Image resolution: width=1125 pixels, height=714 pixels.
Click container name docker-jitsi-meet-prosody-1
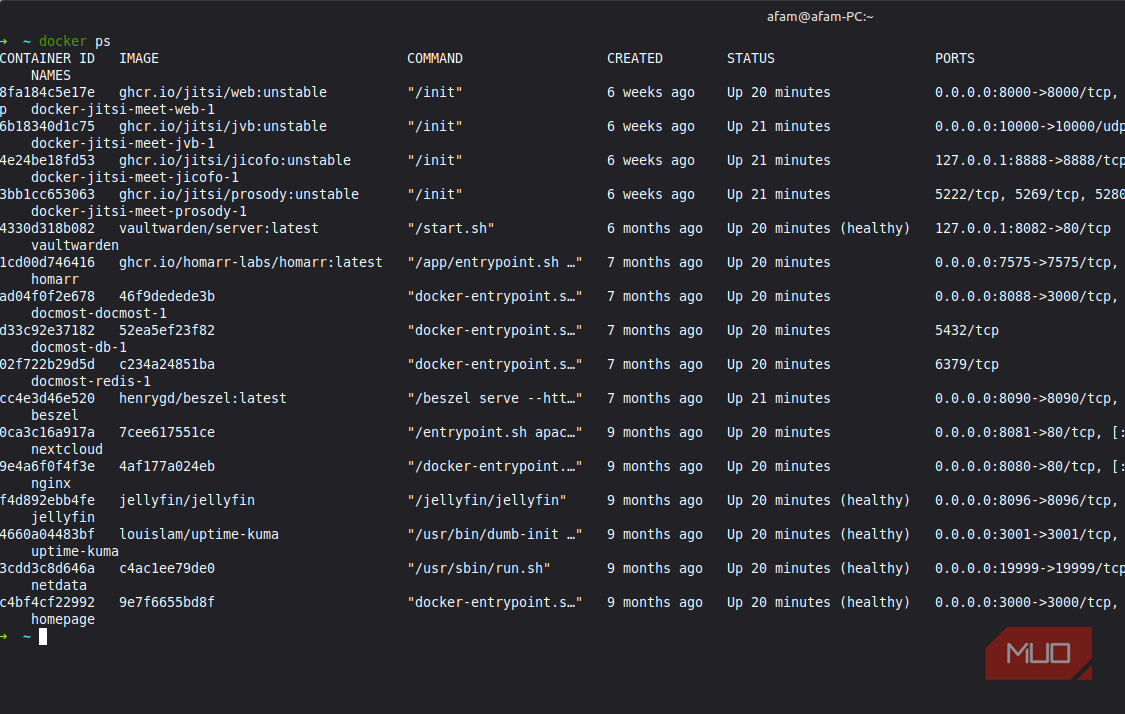[138, 212]
